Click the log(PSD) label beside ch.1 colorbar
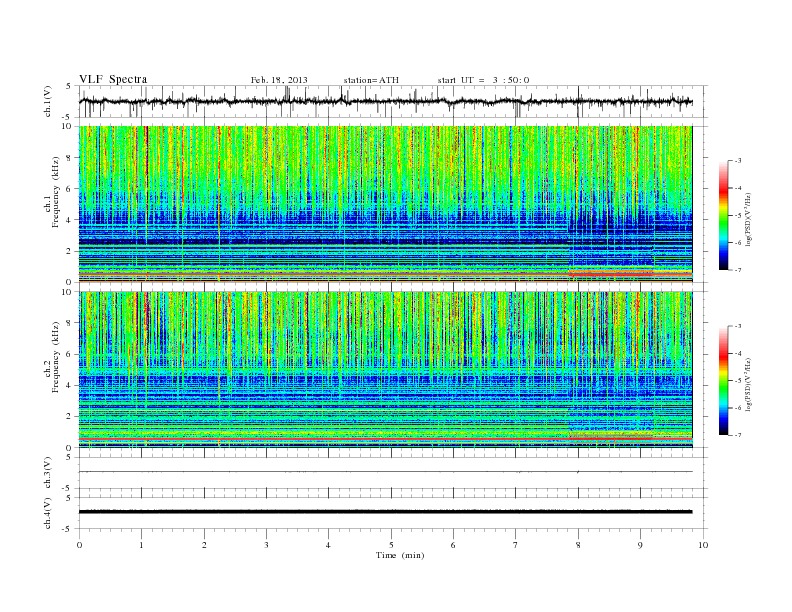 (749, 219)
